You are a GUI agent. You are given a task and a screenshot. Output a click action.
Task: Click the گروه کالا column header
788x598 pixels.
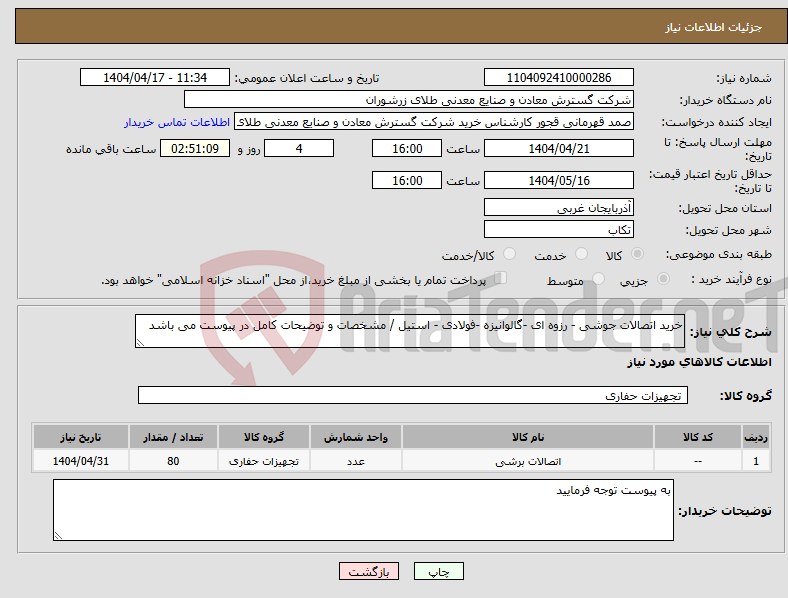coord(263,437)
